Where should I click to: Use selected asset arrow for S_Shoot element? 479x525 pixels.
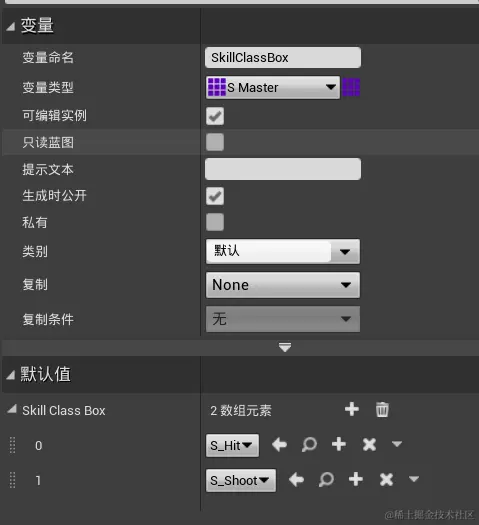click(x=296, y=479)
